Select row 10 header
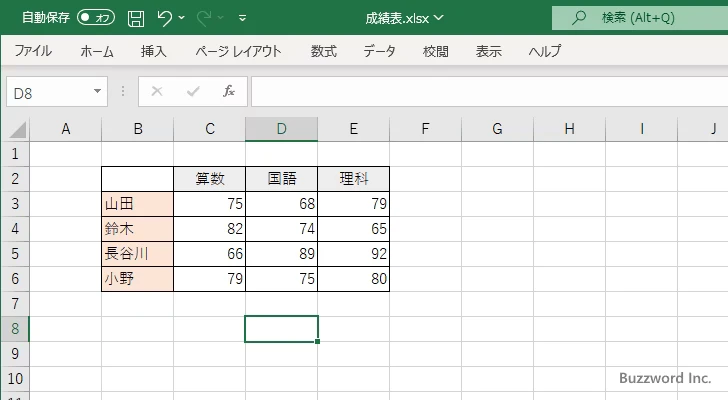 pos(15,379)
